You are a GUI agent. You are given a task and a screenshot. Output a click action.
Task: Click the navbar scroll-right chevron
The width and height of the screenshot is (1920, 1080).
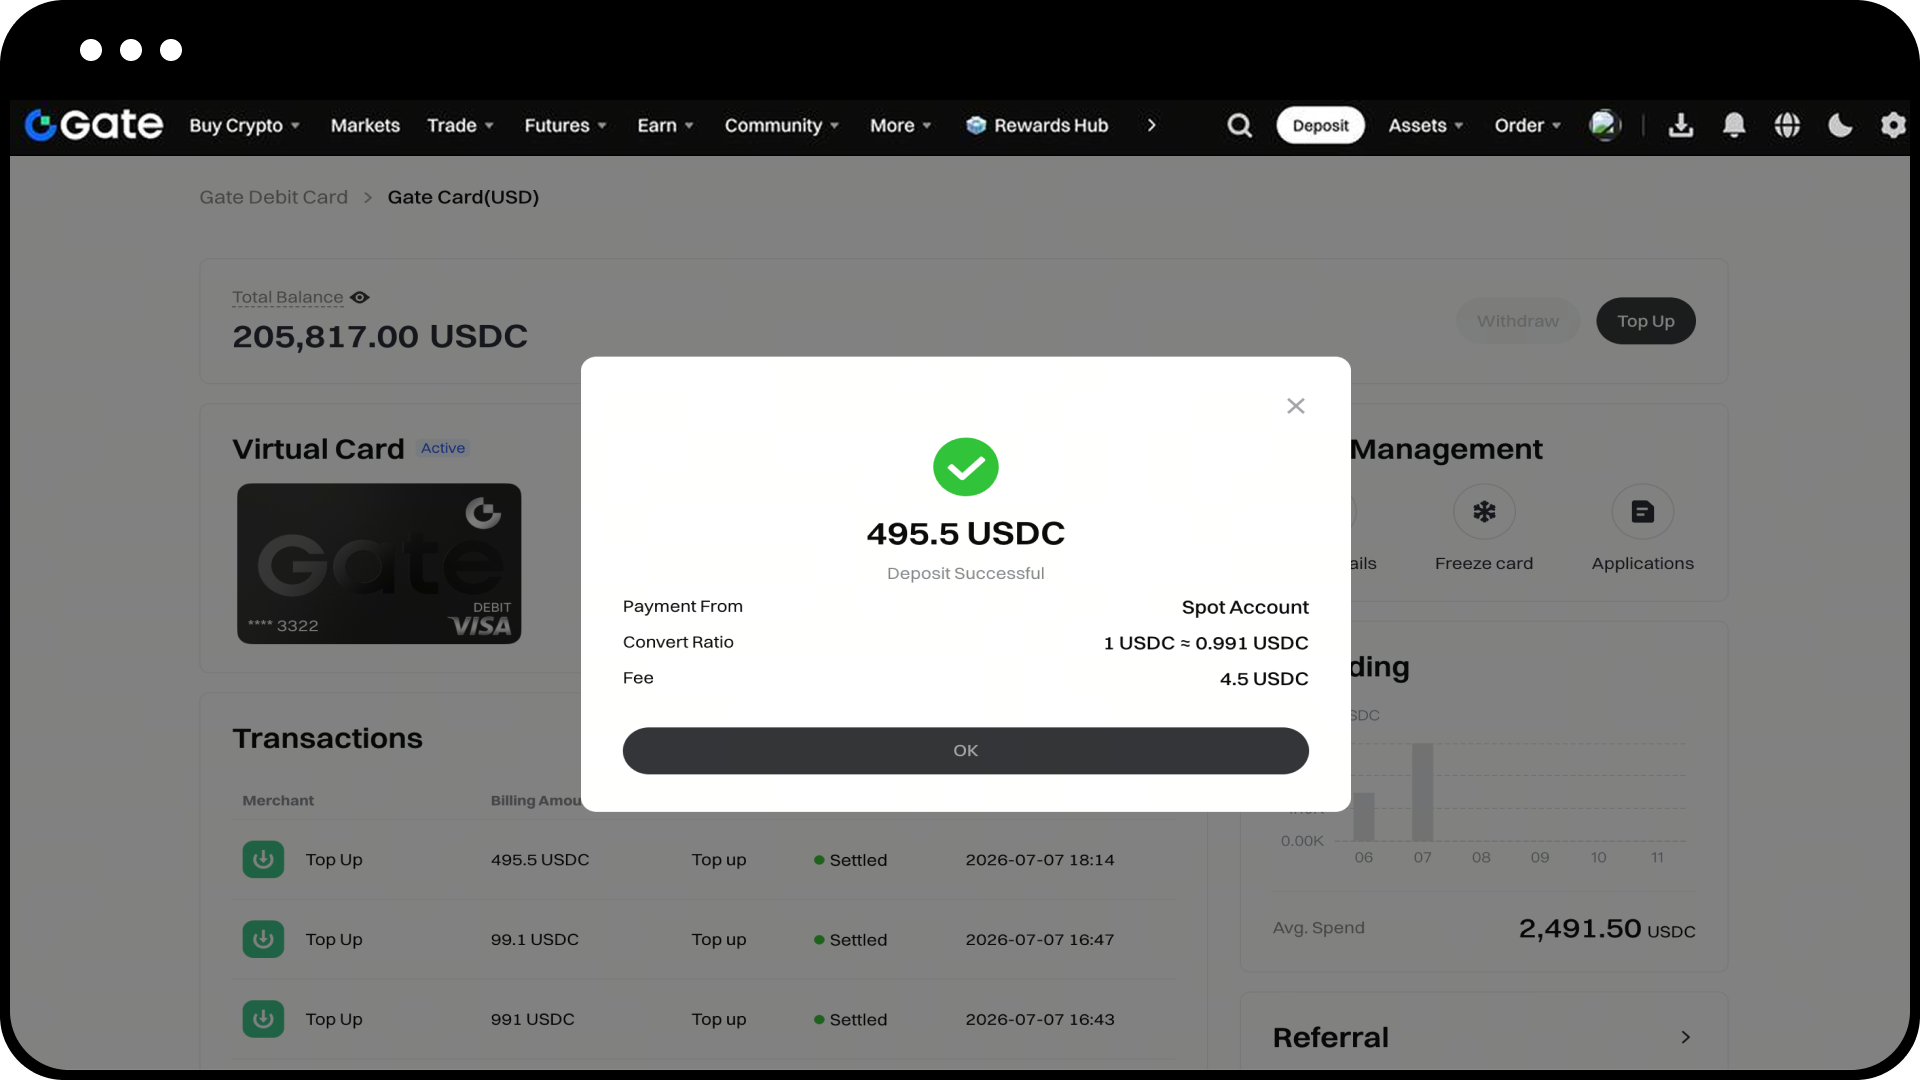click(1152, 125)
